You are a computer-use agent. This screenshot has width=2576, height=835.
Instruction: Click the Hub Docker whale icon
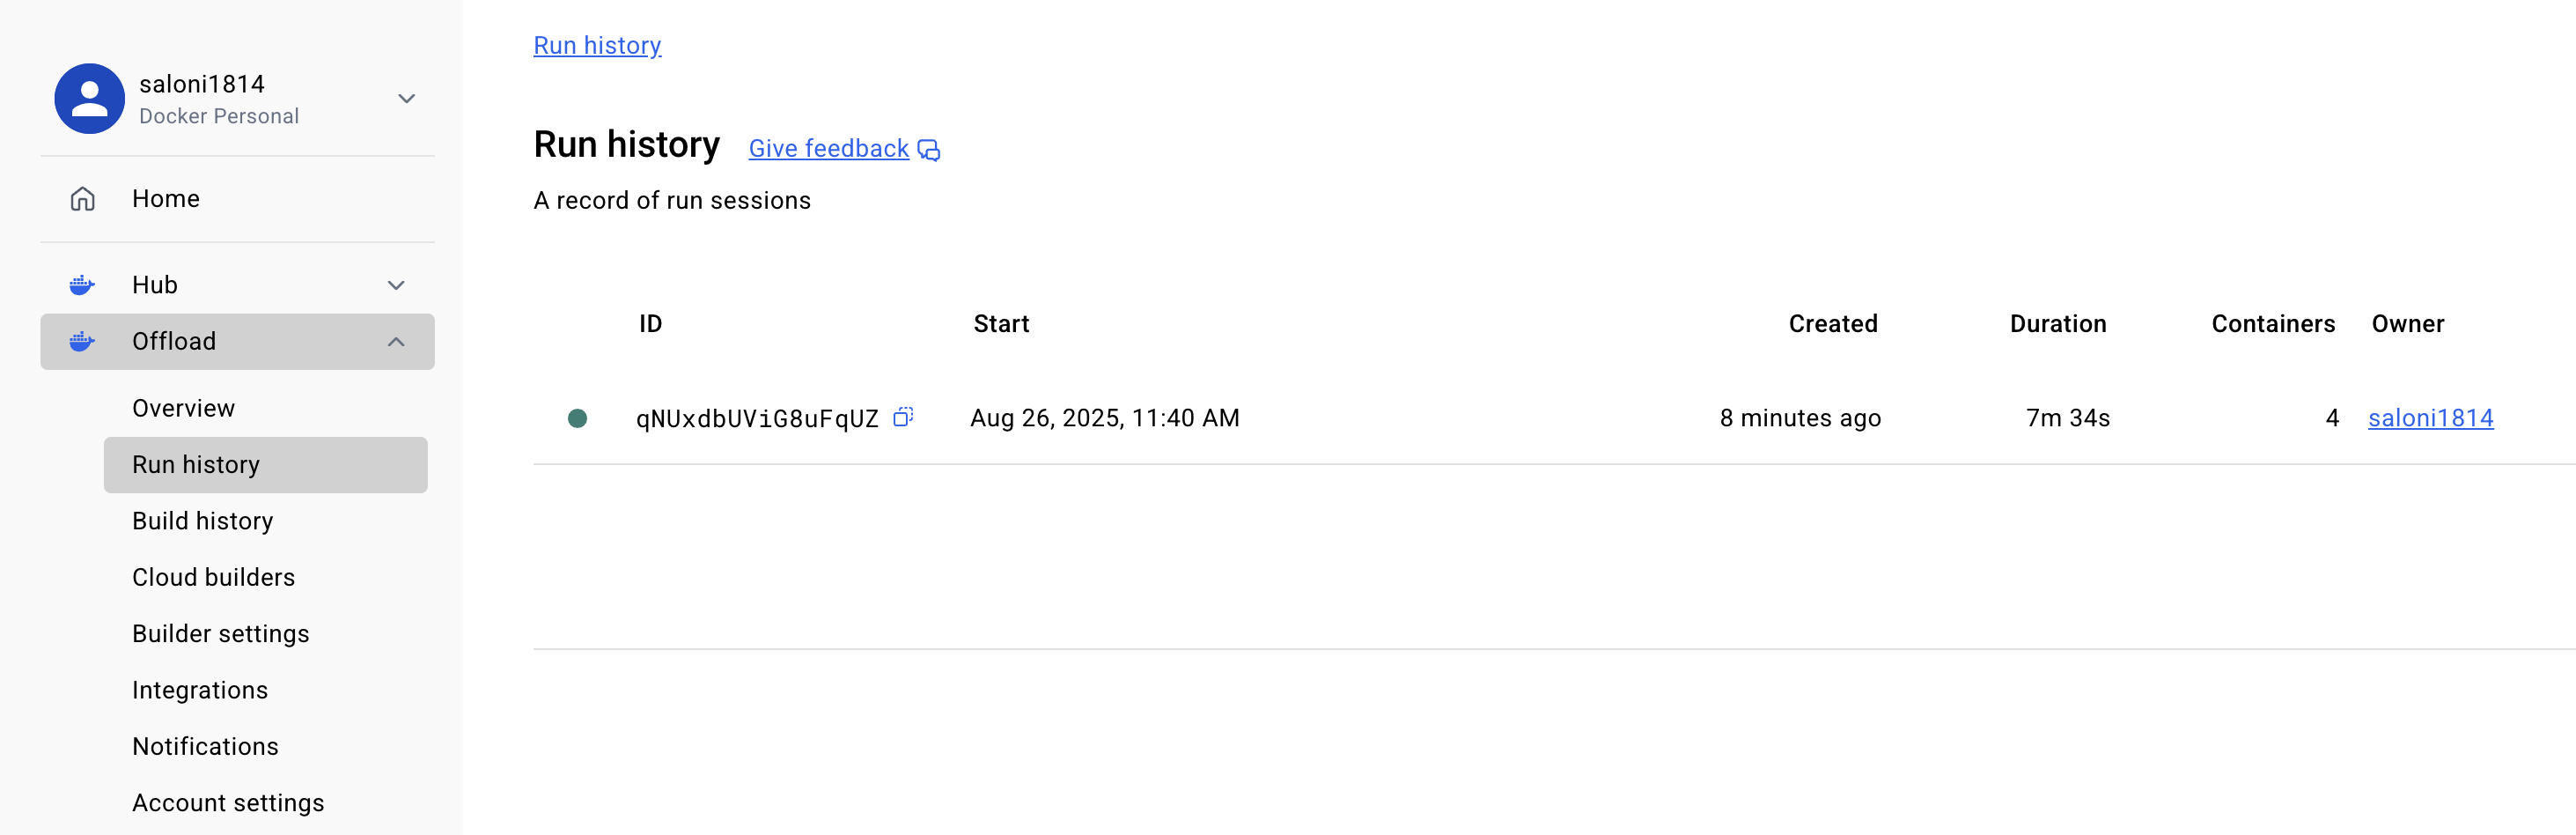tap(82, 285)
